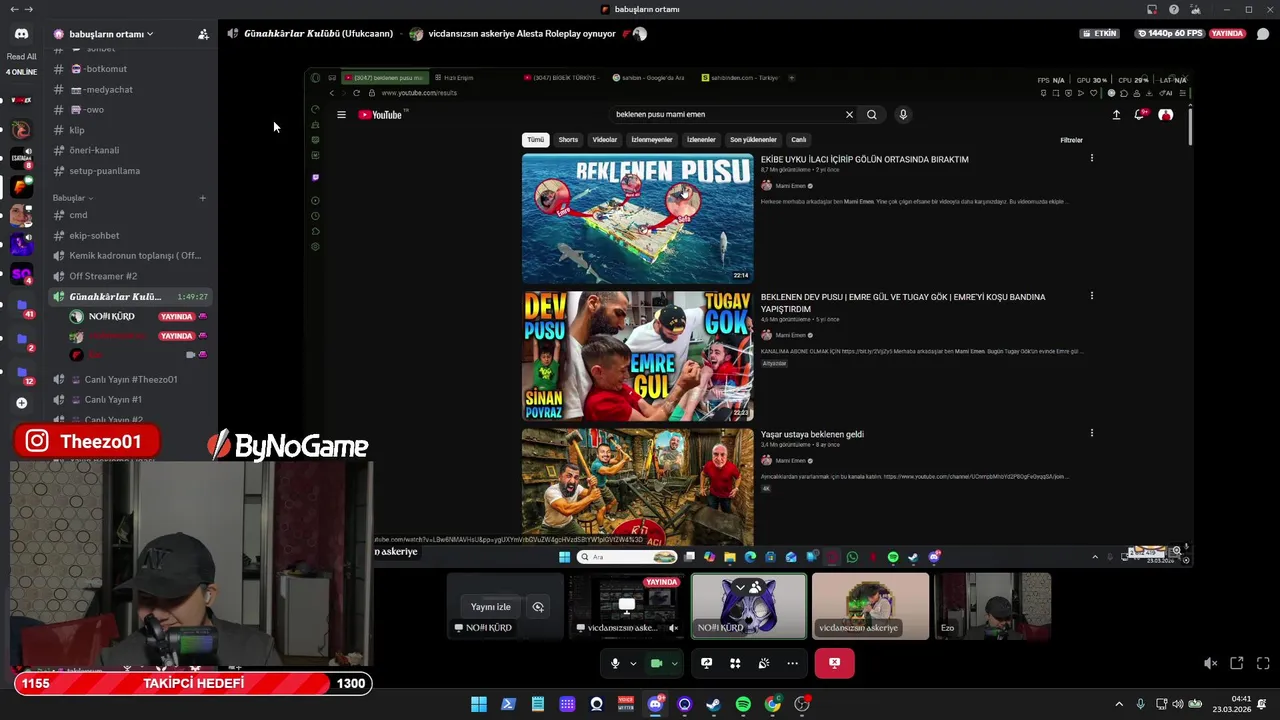
Task: Open more options in call controls
Action: tap(793, 663)
